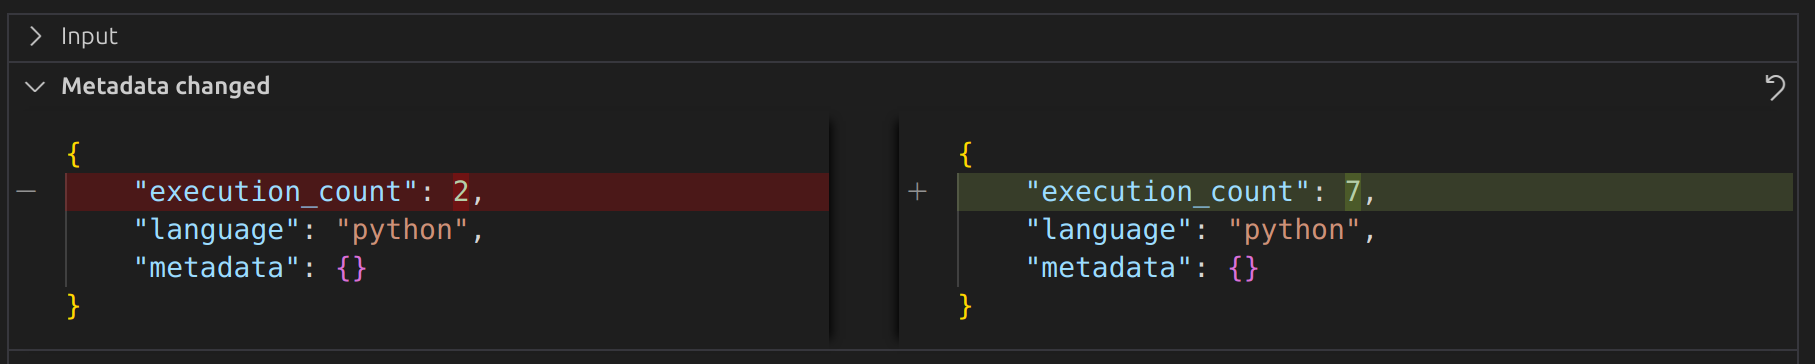The height and width of the screenshot is (364, 1815).
Task: Click "language" key in original left pane
Action: tap(217, 230)
